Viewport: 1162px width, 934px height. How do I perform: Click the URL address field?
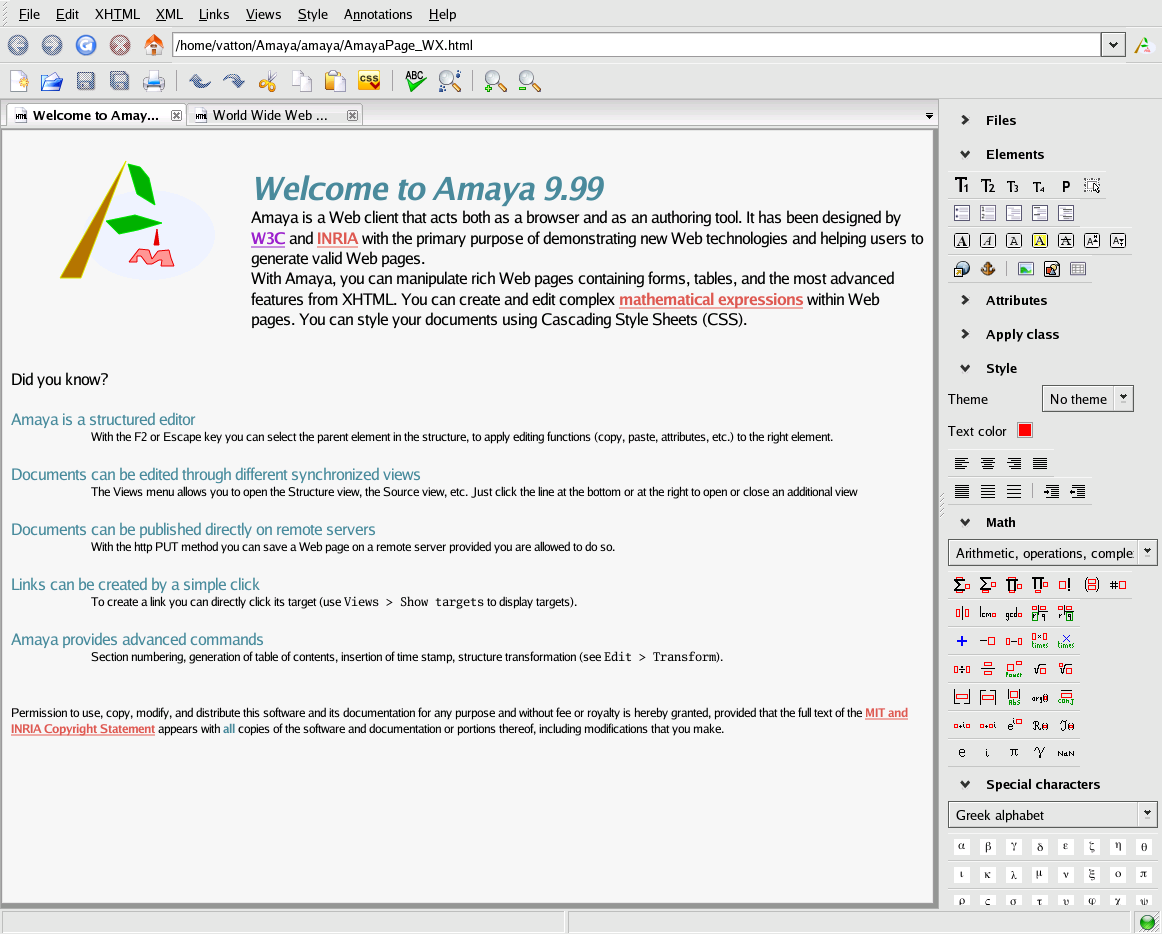pyautogui.click(x=637, y=45)
